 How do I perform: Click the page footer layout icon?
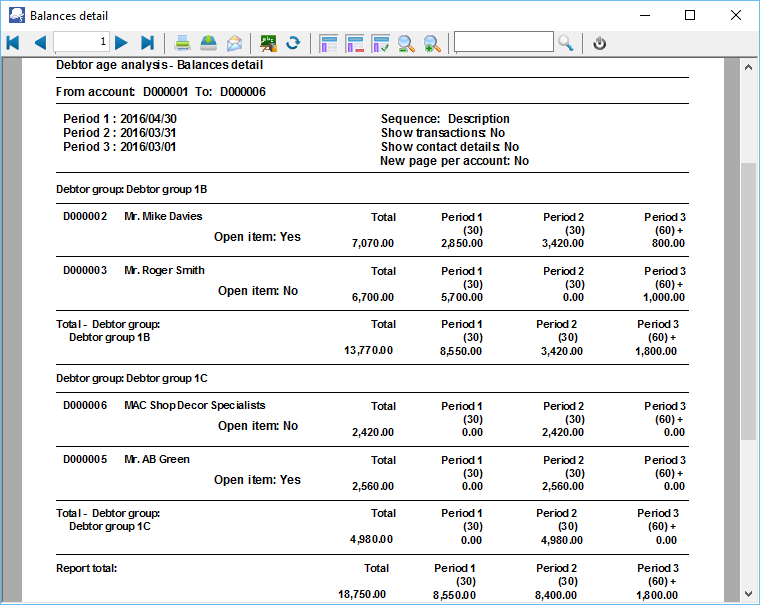(x=354, y=43)
